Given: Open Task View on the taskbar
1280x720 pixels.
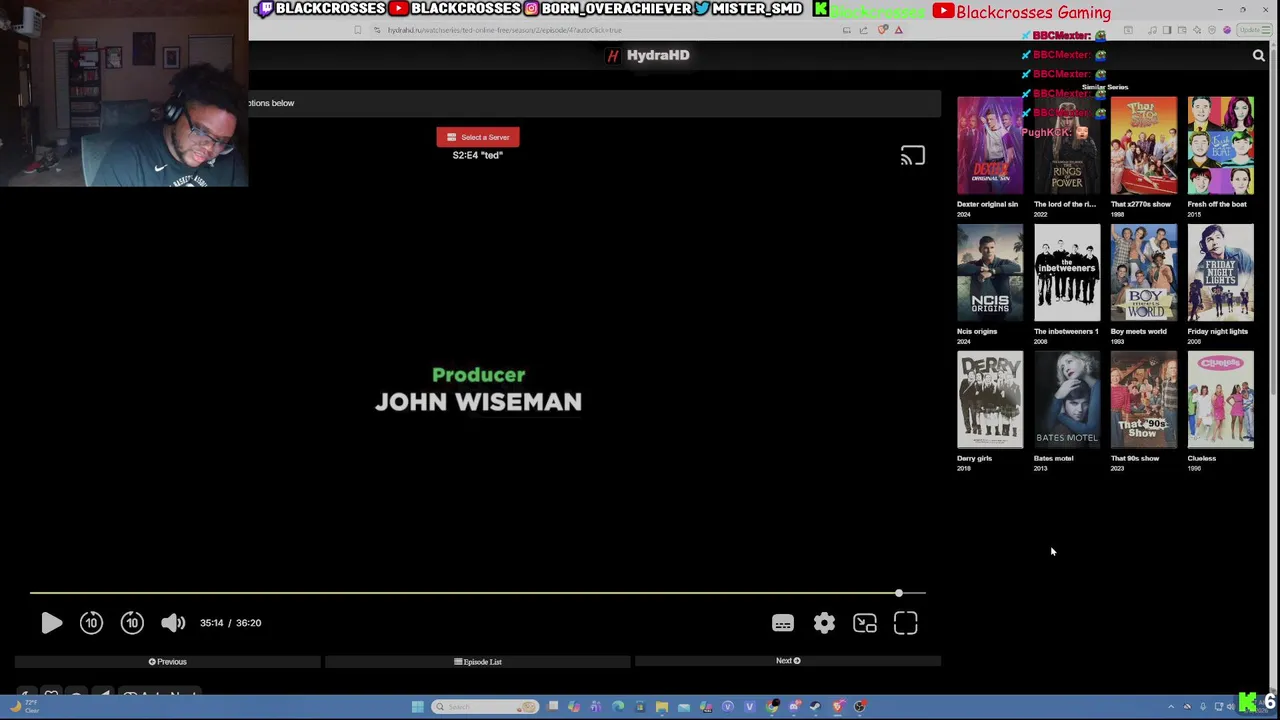Looking at the screenshot, I should [x=552, y=707].
